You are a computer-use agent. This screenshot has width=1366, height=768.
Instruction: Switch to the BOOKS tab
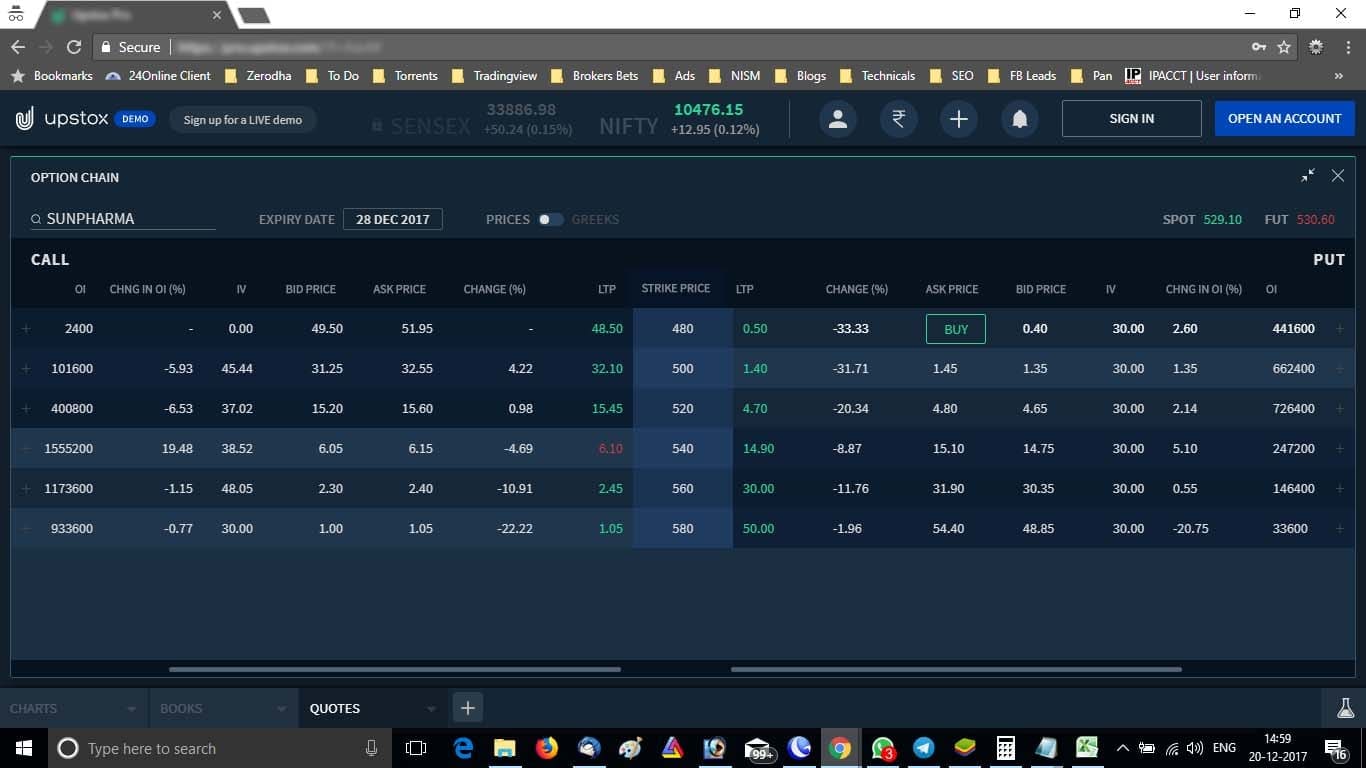pos(181,708)
